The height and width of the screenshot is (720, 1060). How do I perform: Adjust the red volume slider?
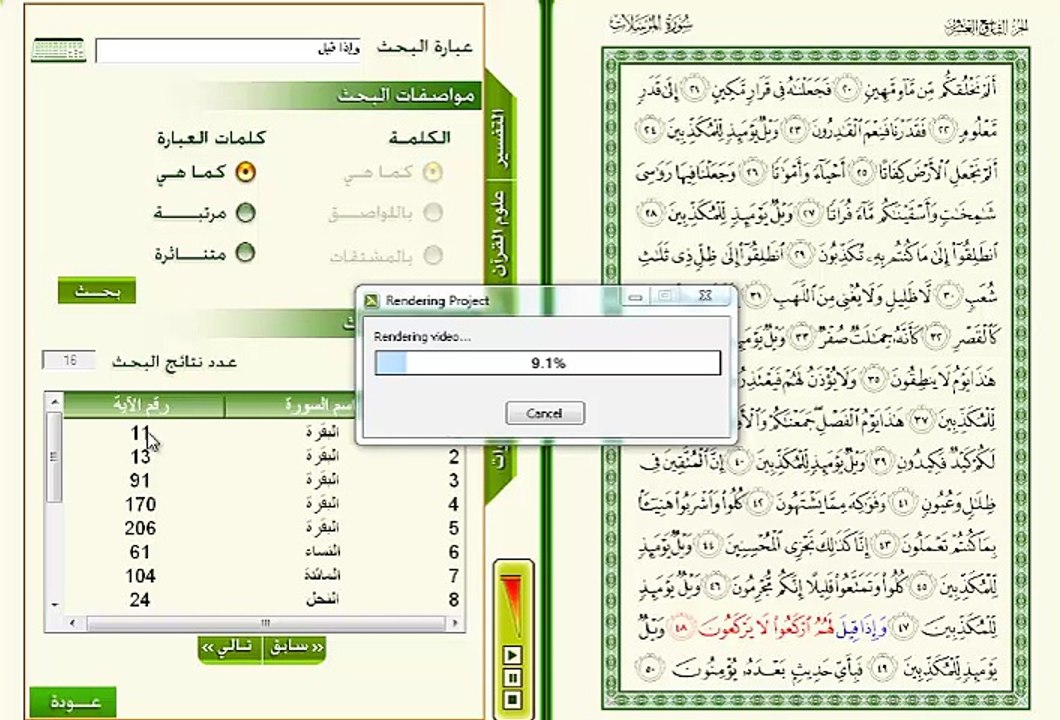[512, 605]
